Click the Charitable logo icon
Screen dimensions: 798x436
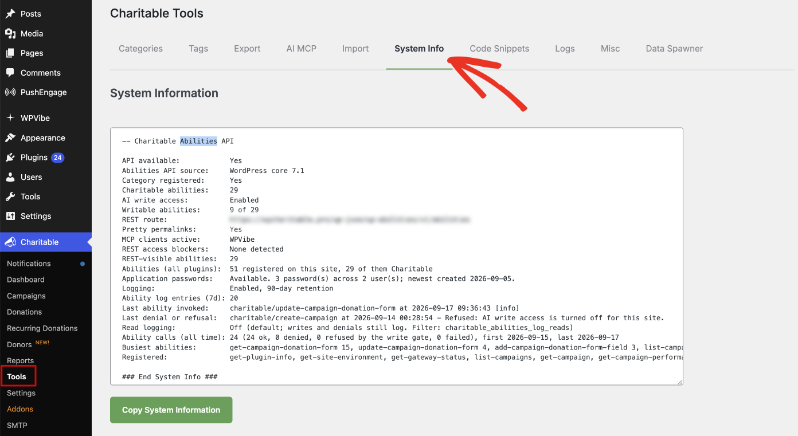10,242
